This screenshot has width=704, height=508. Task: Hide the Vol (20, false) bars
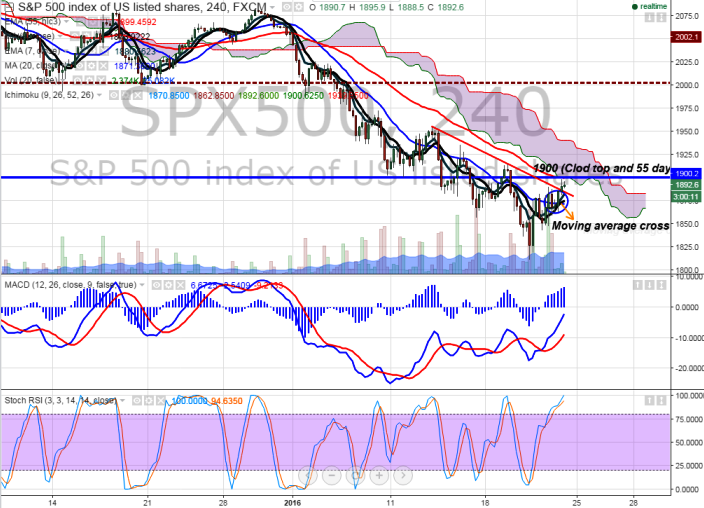77,81
